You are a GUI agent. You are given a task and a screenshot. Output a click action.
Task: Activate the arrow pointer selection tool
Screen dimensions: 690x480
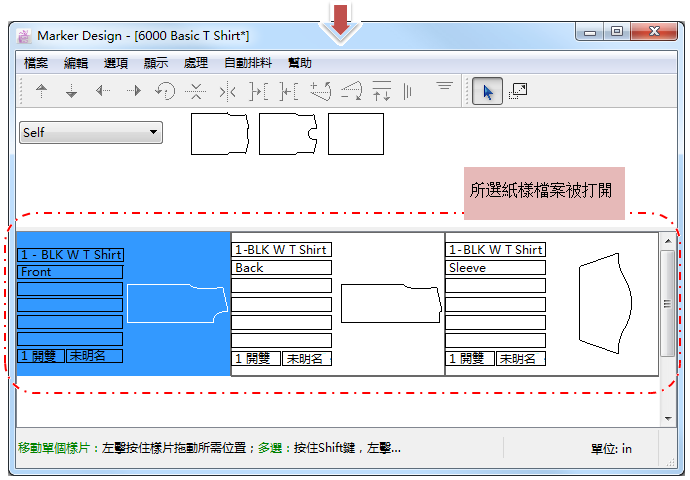coord(487,91)
